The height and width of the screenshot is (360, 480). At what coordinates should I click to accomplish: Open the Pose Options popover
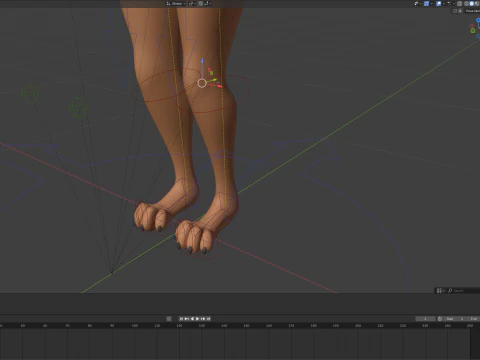(473, 11)
